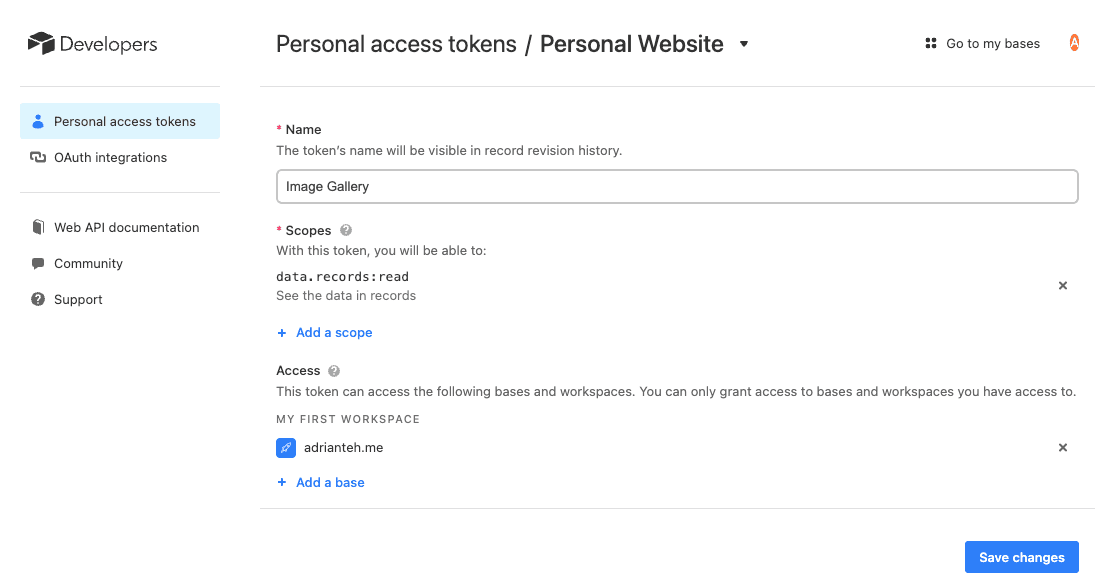Open the user account avatar
Image resolution: width=1113 pixels, height=588 pixels.
coord(1074,43)
